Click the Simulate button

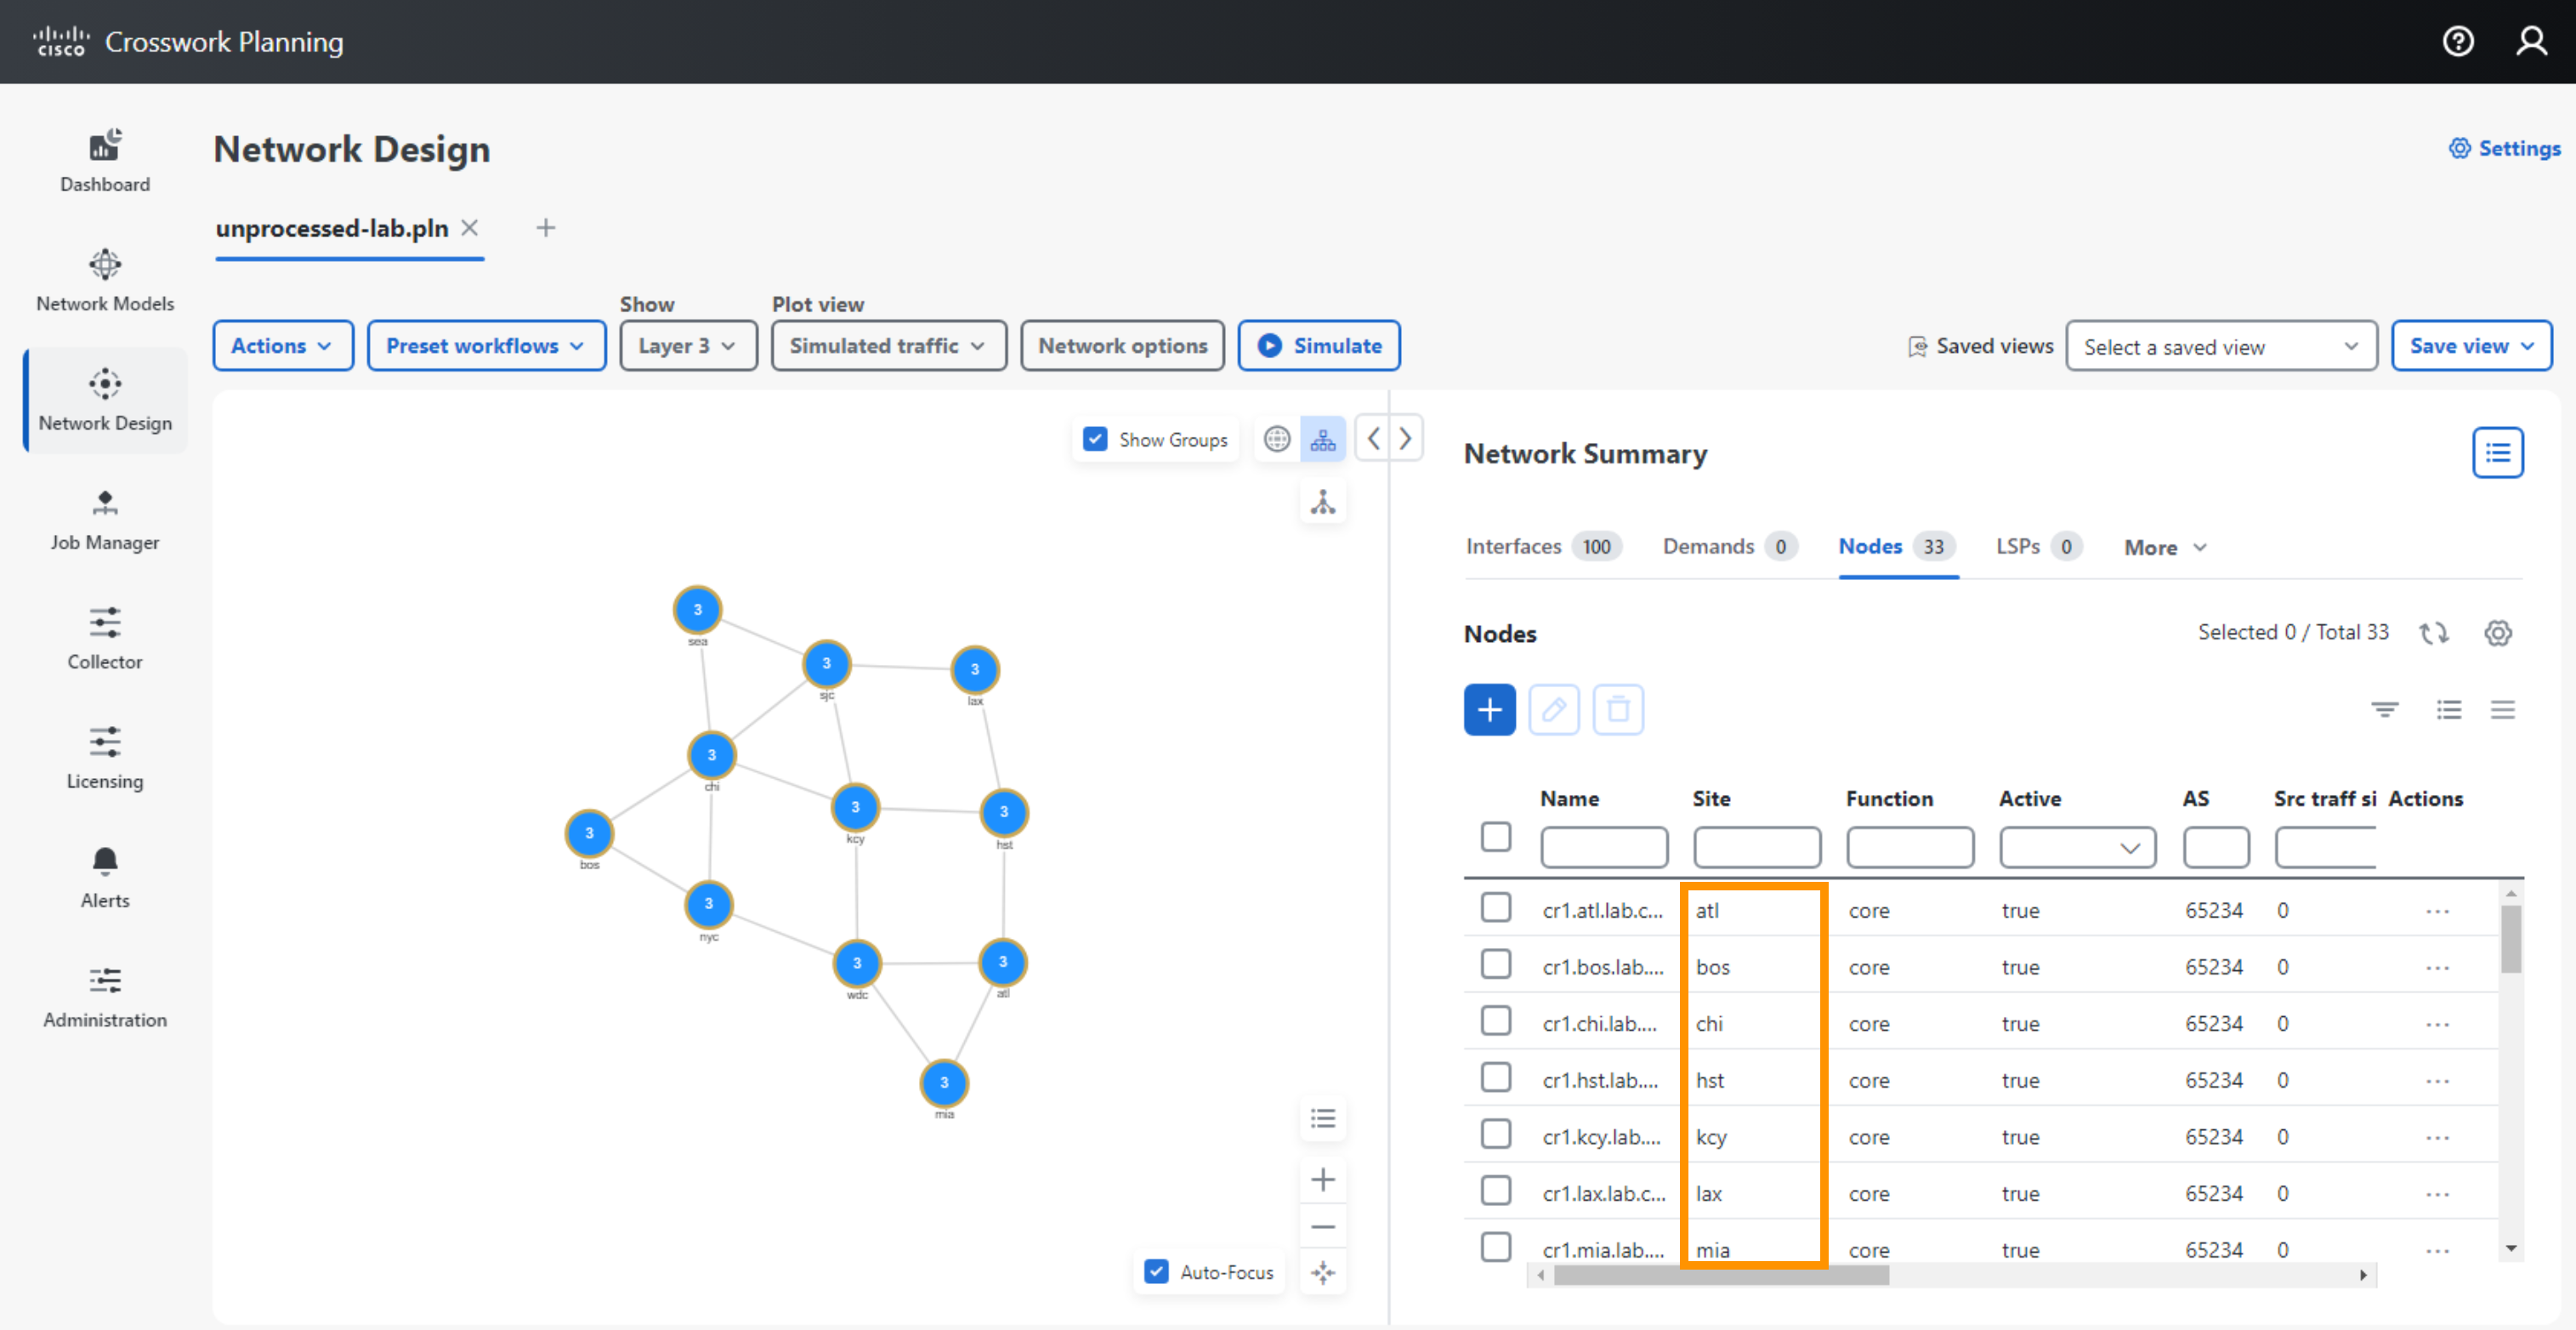(1319, 346)
